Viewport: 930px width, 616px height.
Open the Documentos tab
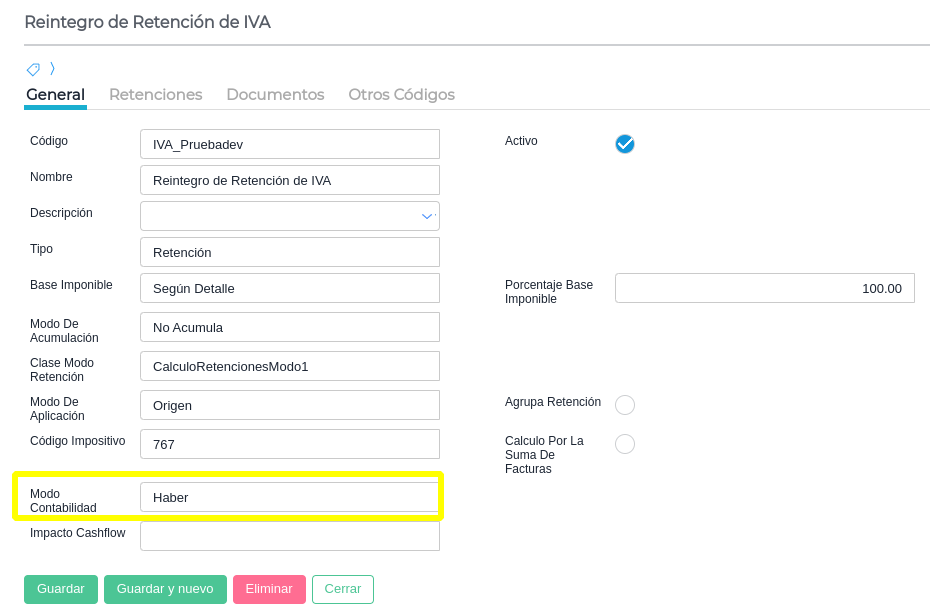275,95
